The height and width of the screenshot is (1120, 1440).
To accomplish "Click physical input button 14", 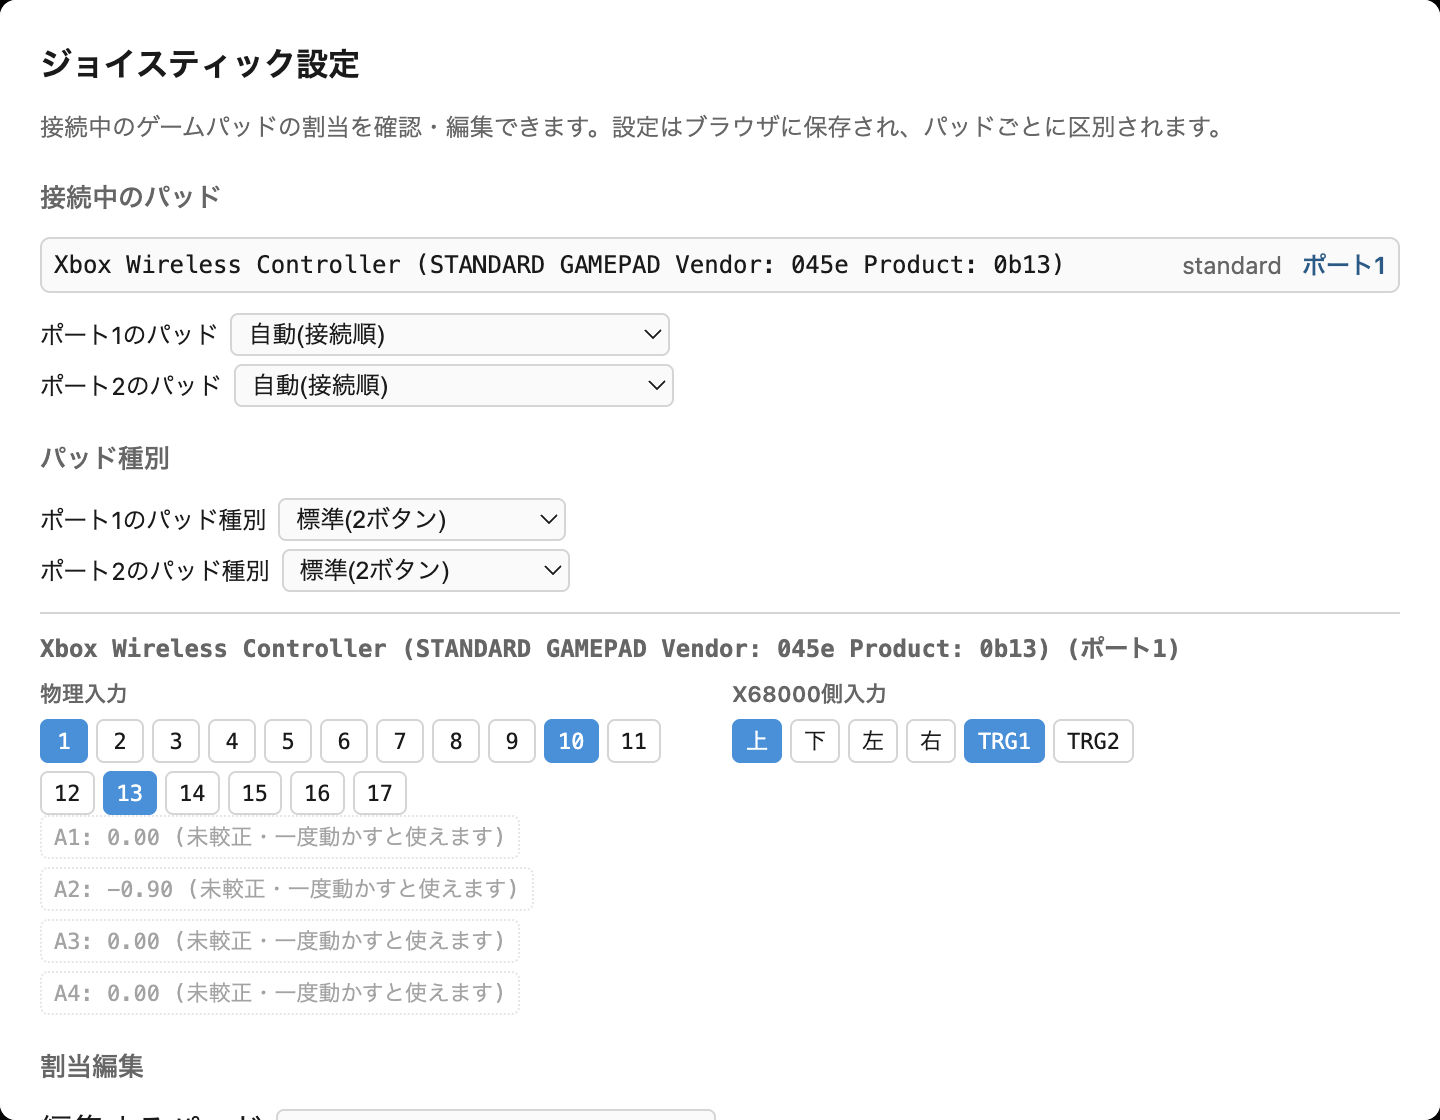I will tap(192, 793).
